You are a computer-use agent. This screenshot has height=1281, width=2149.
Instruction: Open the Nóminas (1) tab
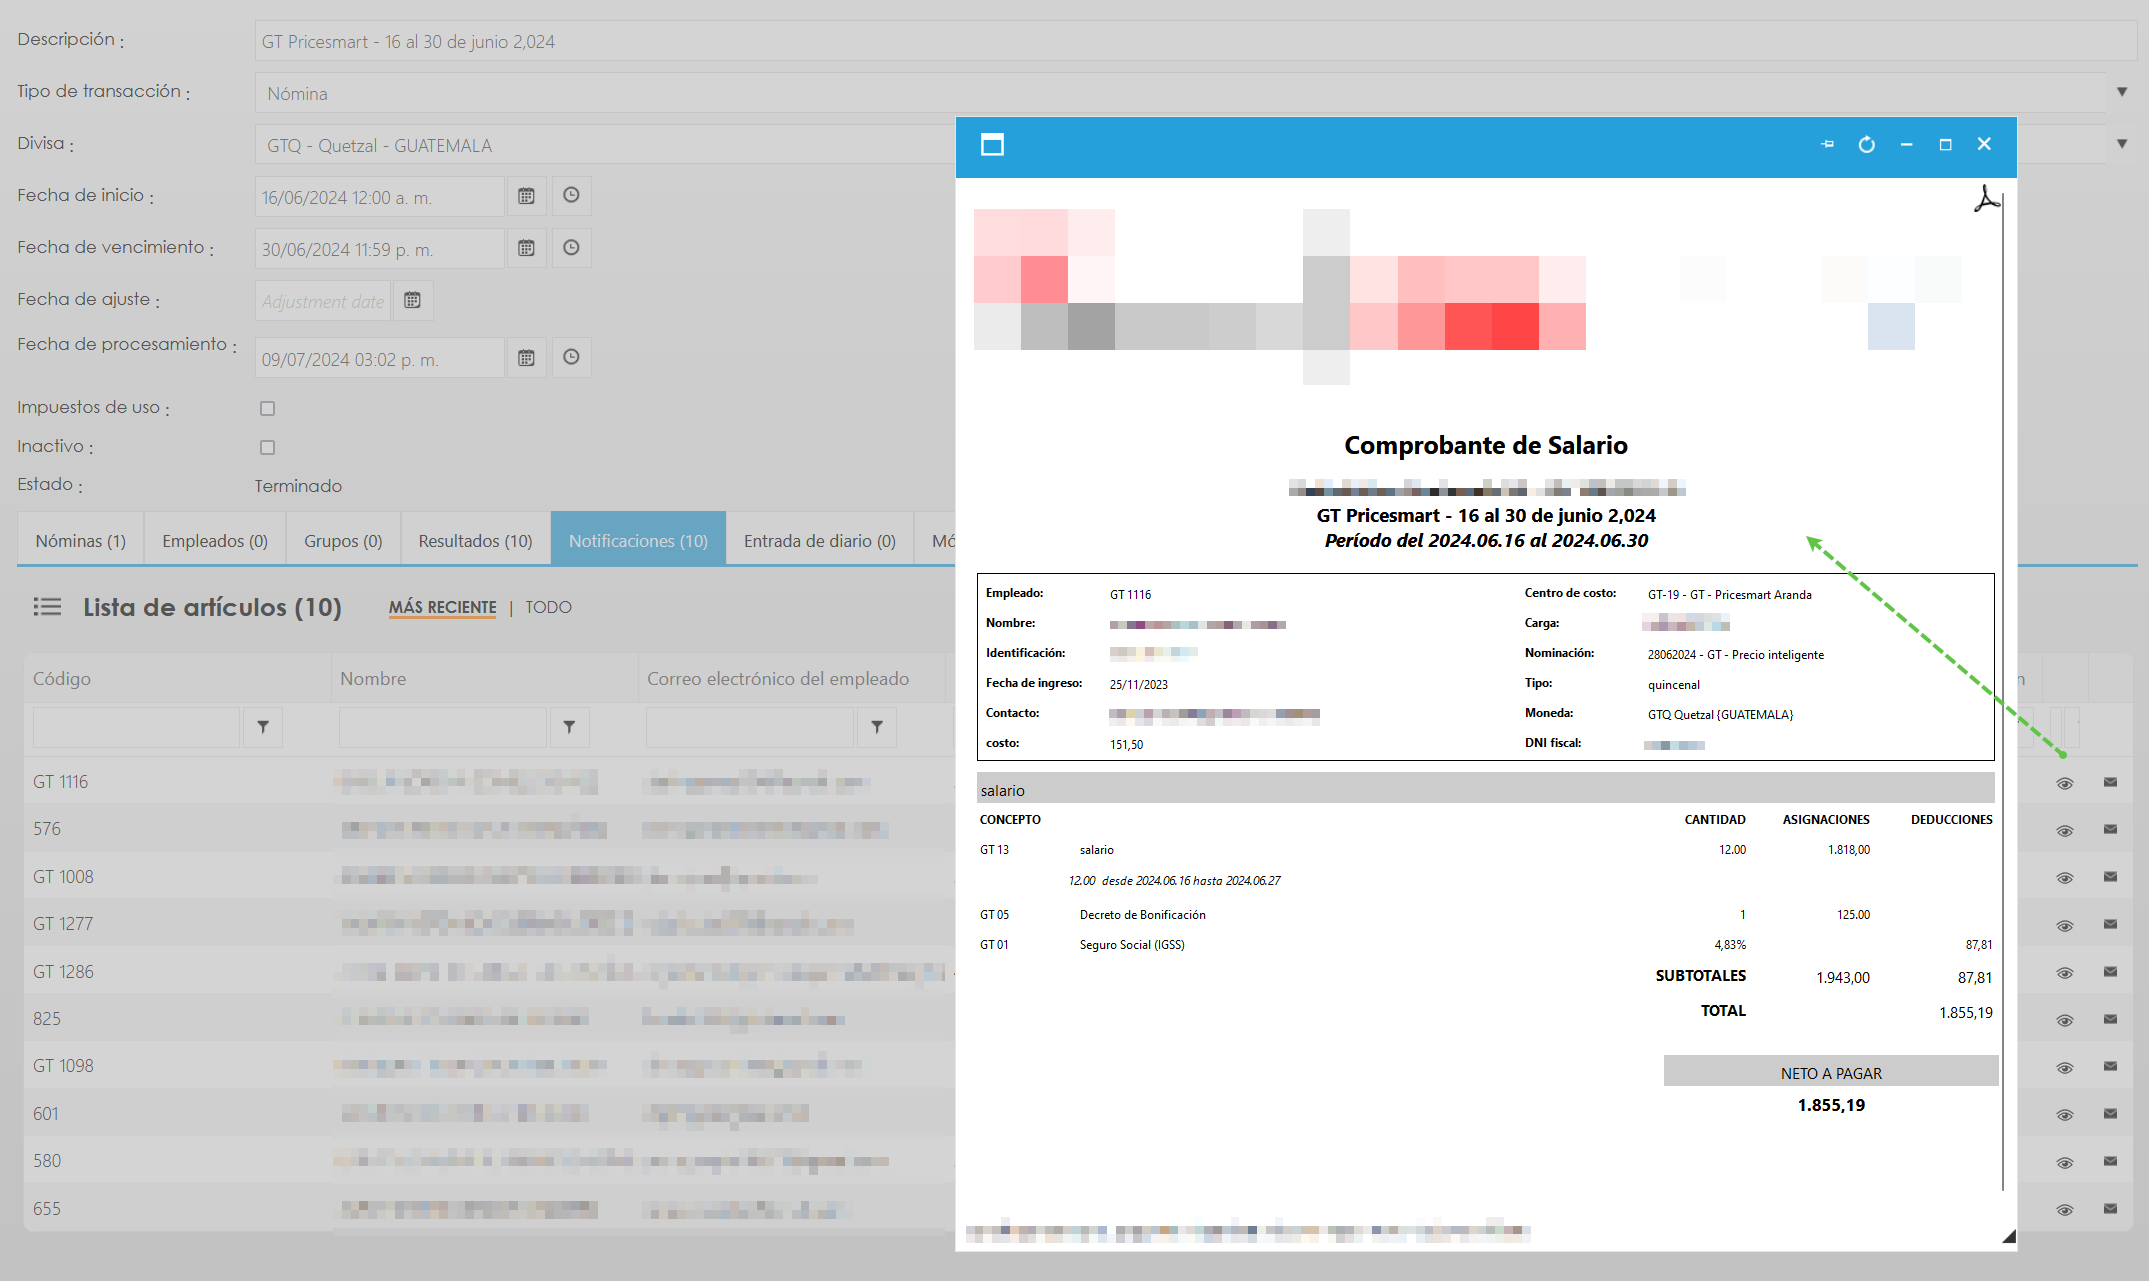(80, 540)
